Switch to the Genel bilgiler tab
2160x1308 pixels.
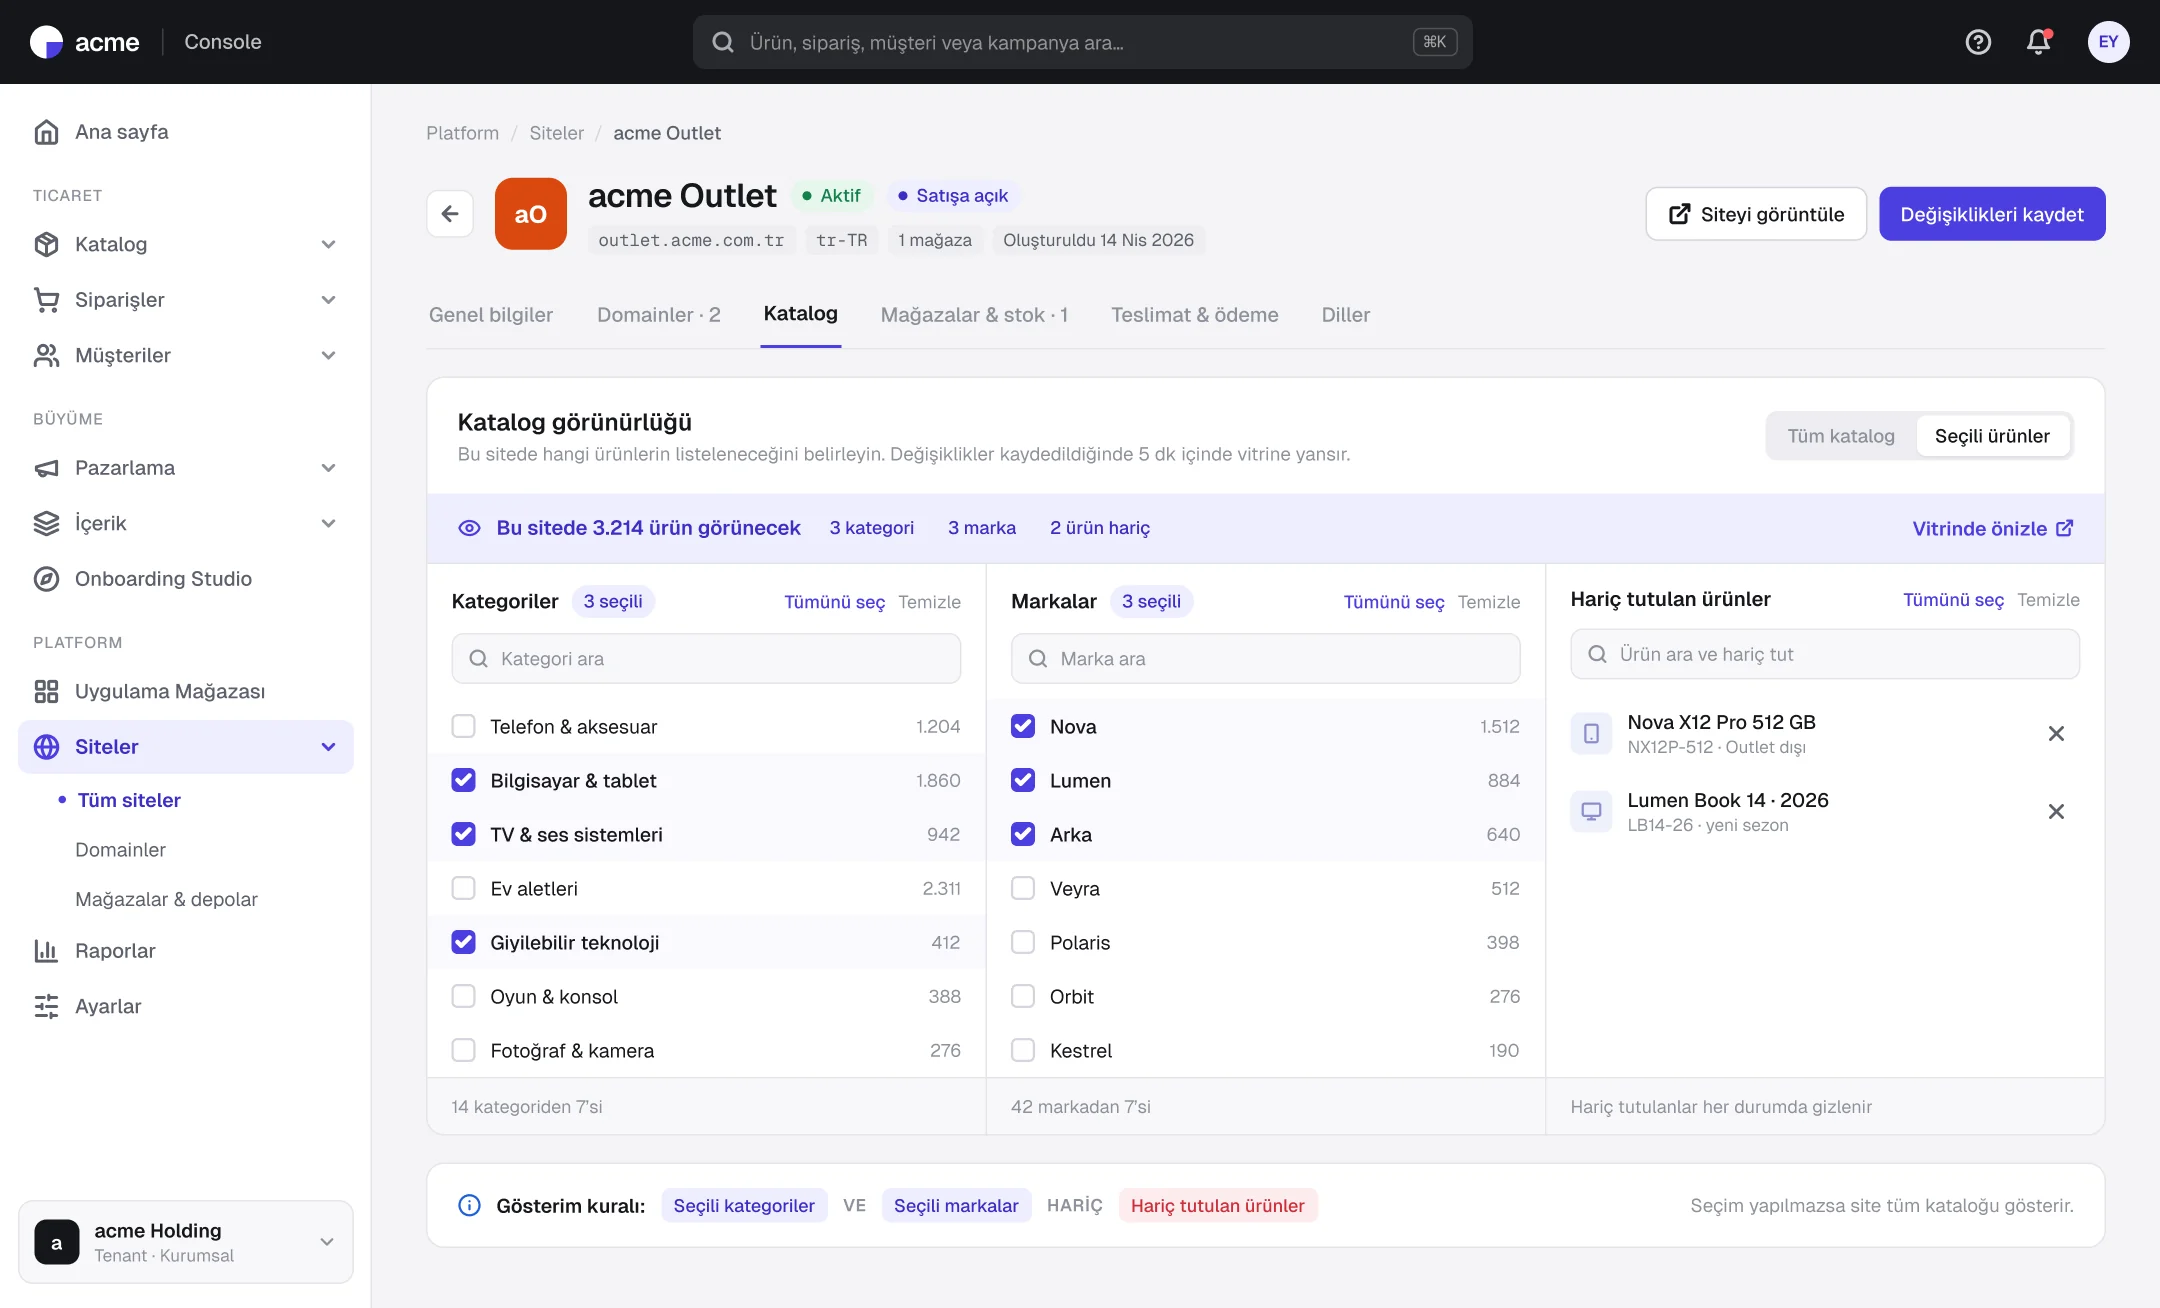[x=491, y=315]
